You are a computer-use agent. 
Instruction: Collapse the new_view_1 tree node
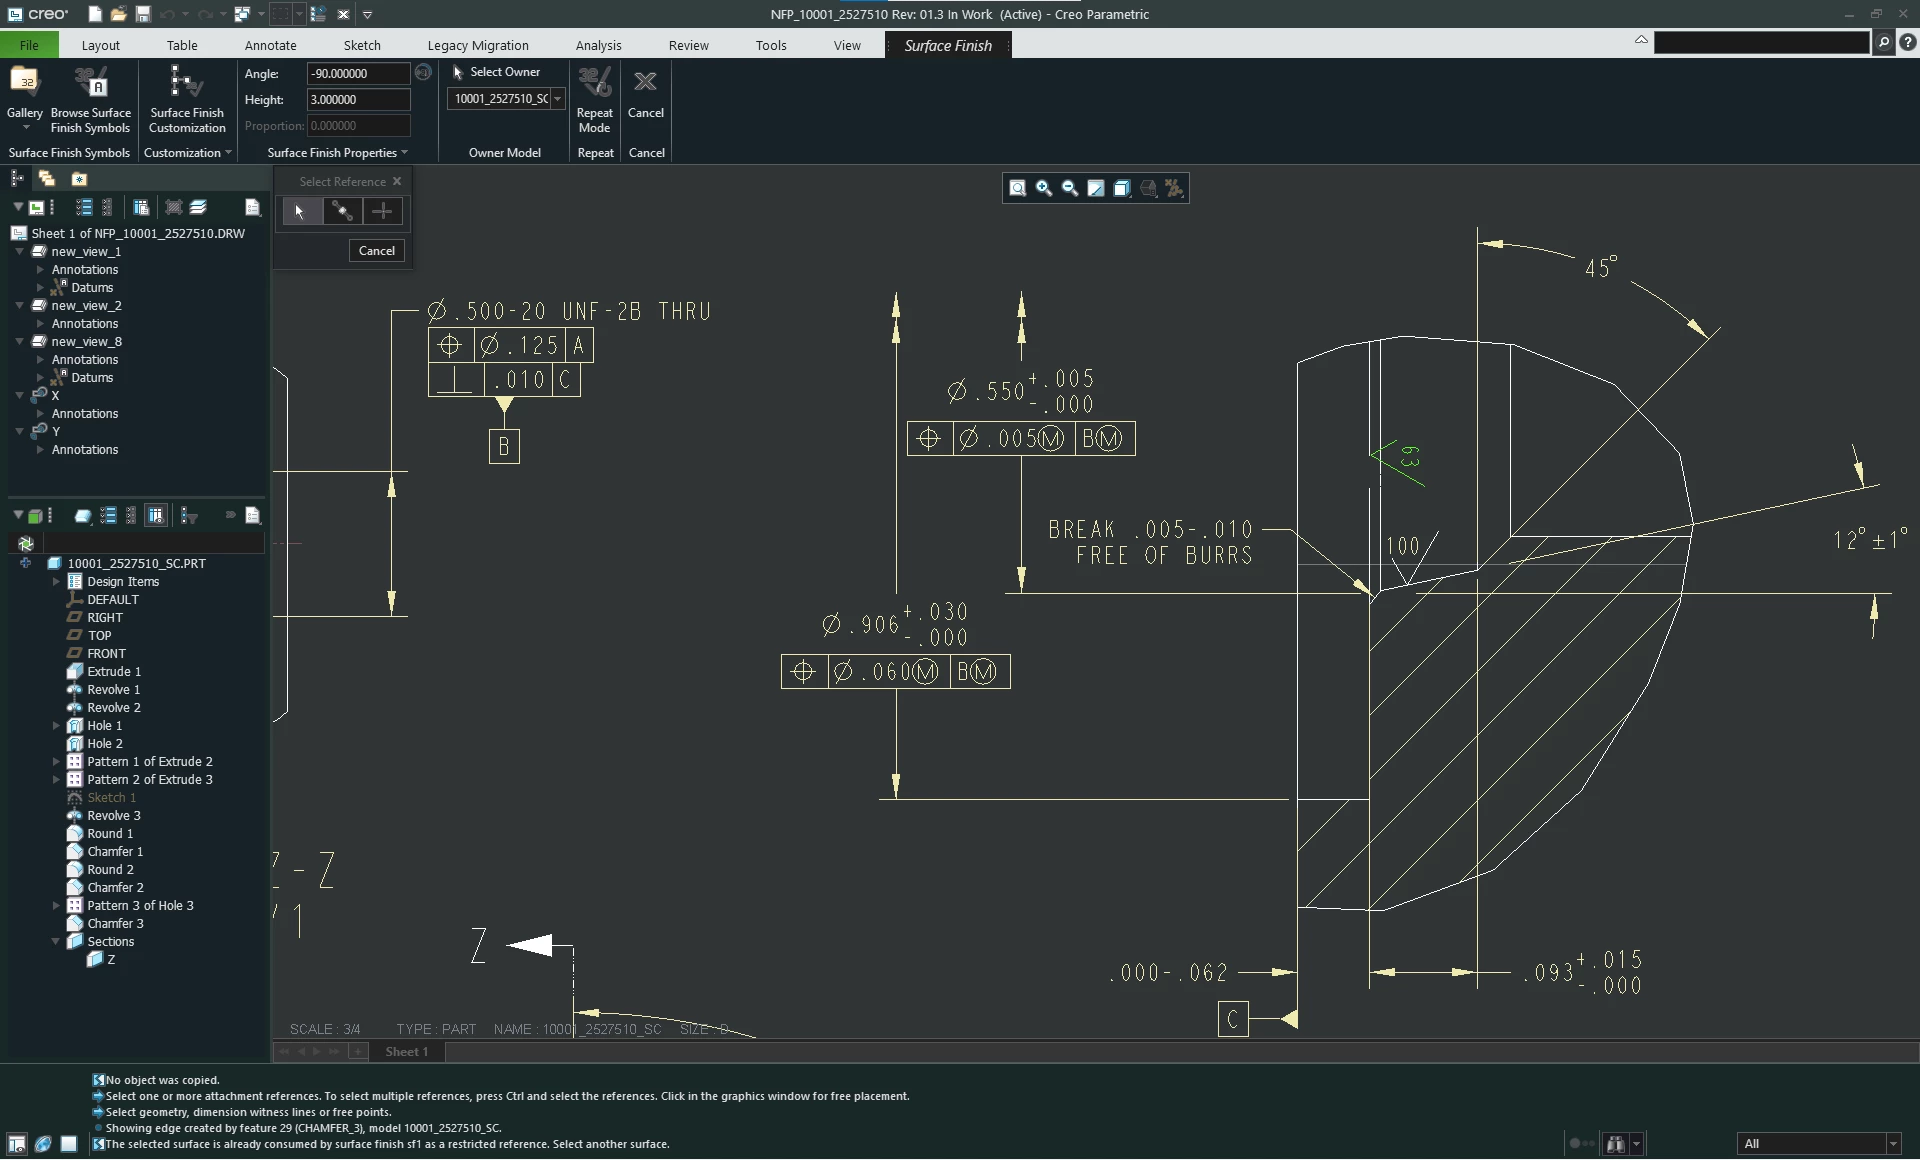pyautogui.click(x=20, y=252)
